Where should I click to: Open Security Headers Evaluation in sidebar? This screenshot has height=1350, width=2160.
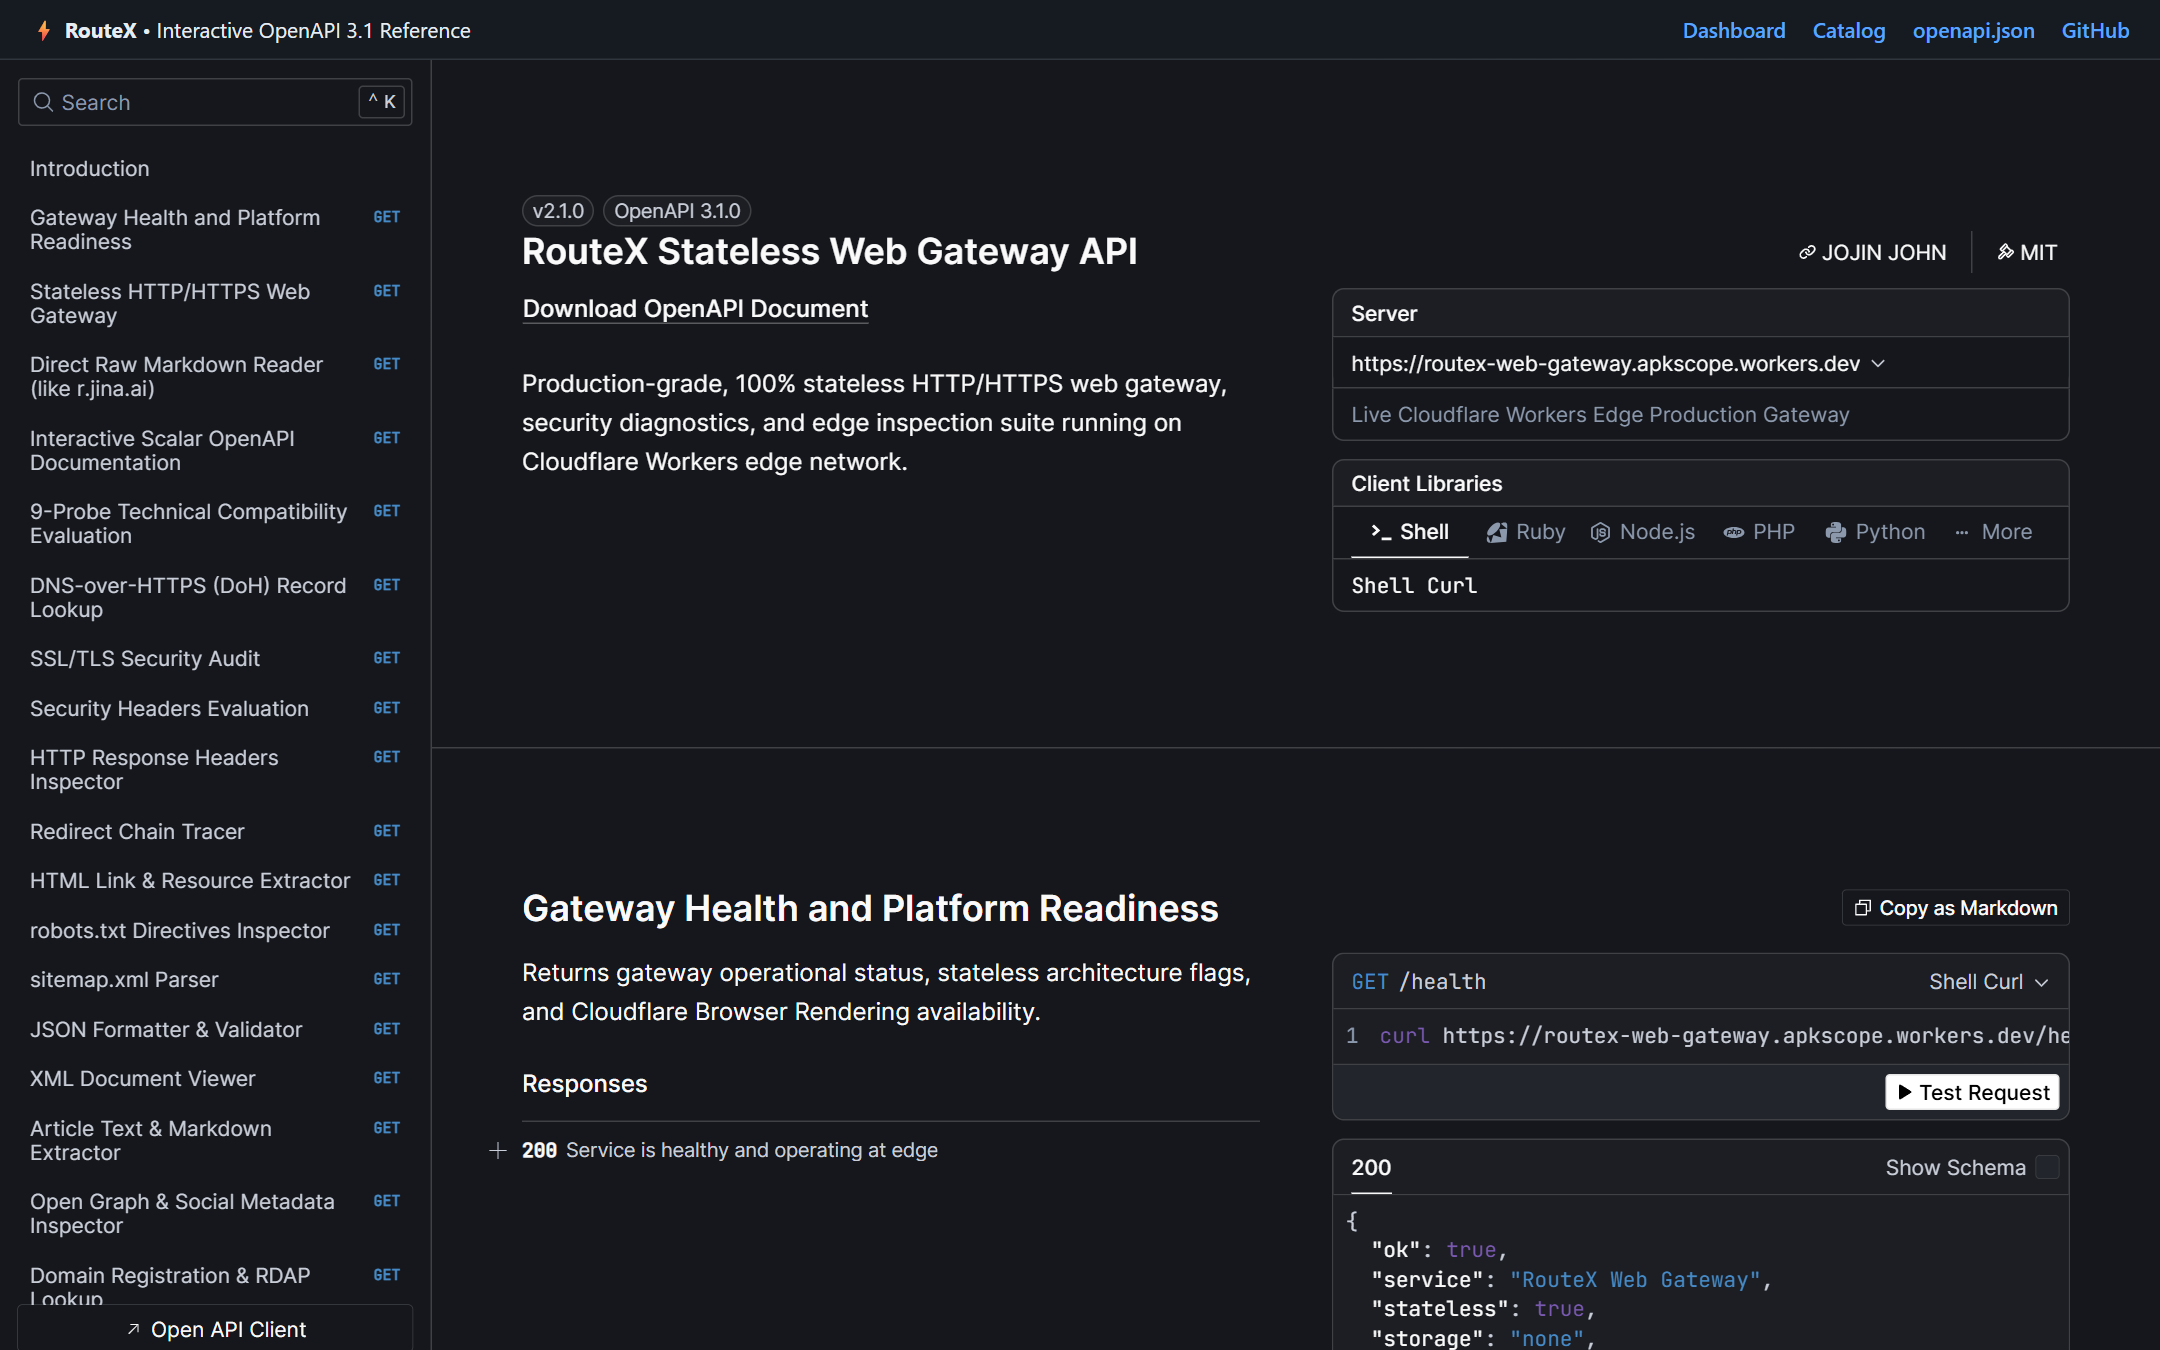[x=215, y=709]
